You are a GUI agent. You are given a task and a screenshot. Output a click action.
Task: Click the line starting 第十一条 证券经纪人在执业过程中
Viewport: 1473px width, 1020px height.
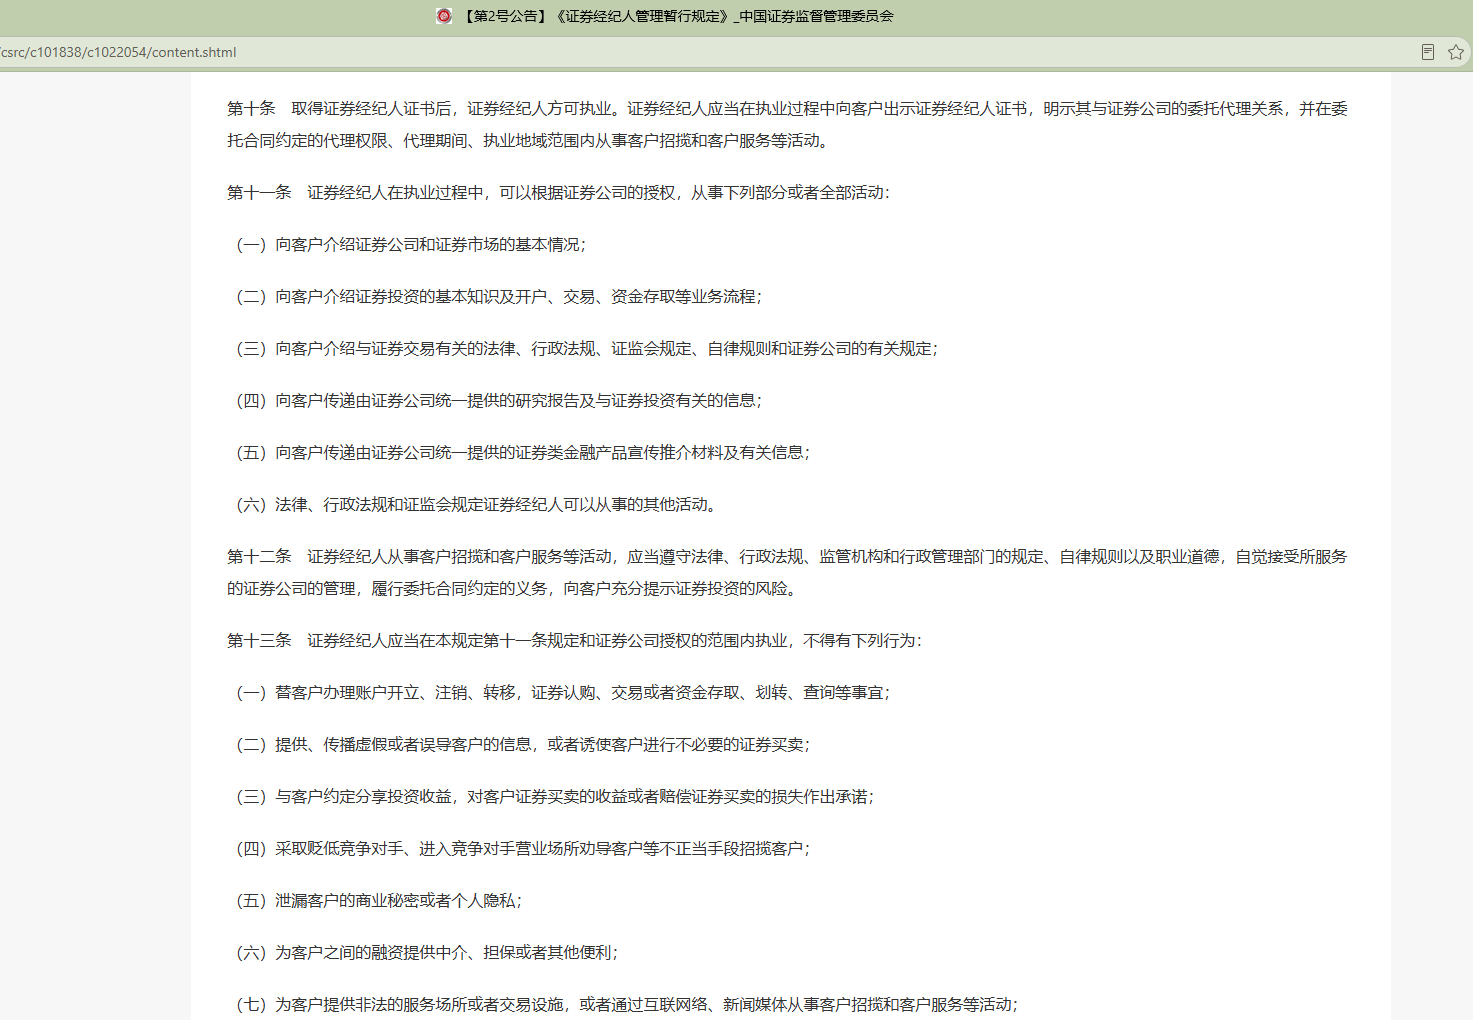coord(558,192)
